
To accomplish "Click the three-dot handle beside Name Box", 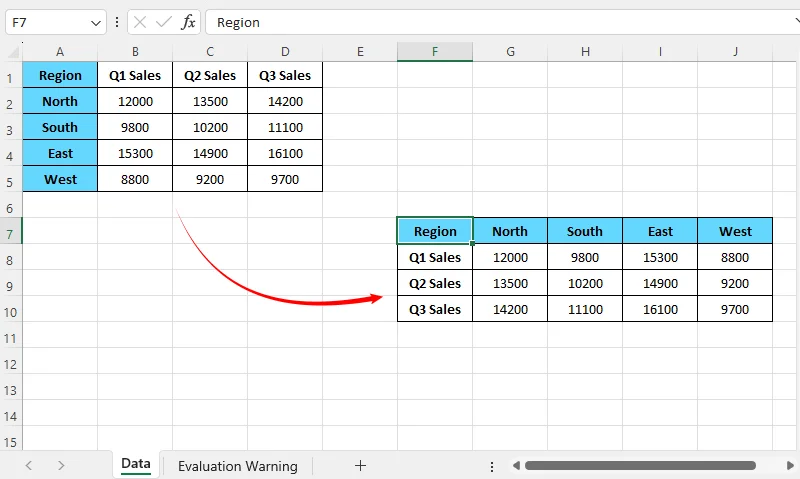I will (117, 22).
